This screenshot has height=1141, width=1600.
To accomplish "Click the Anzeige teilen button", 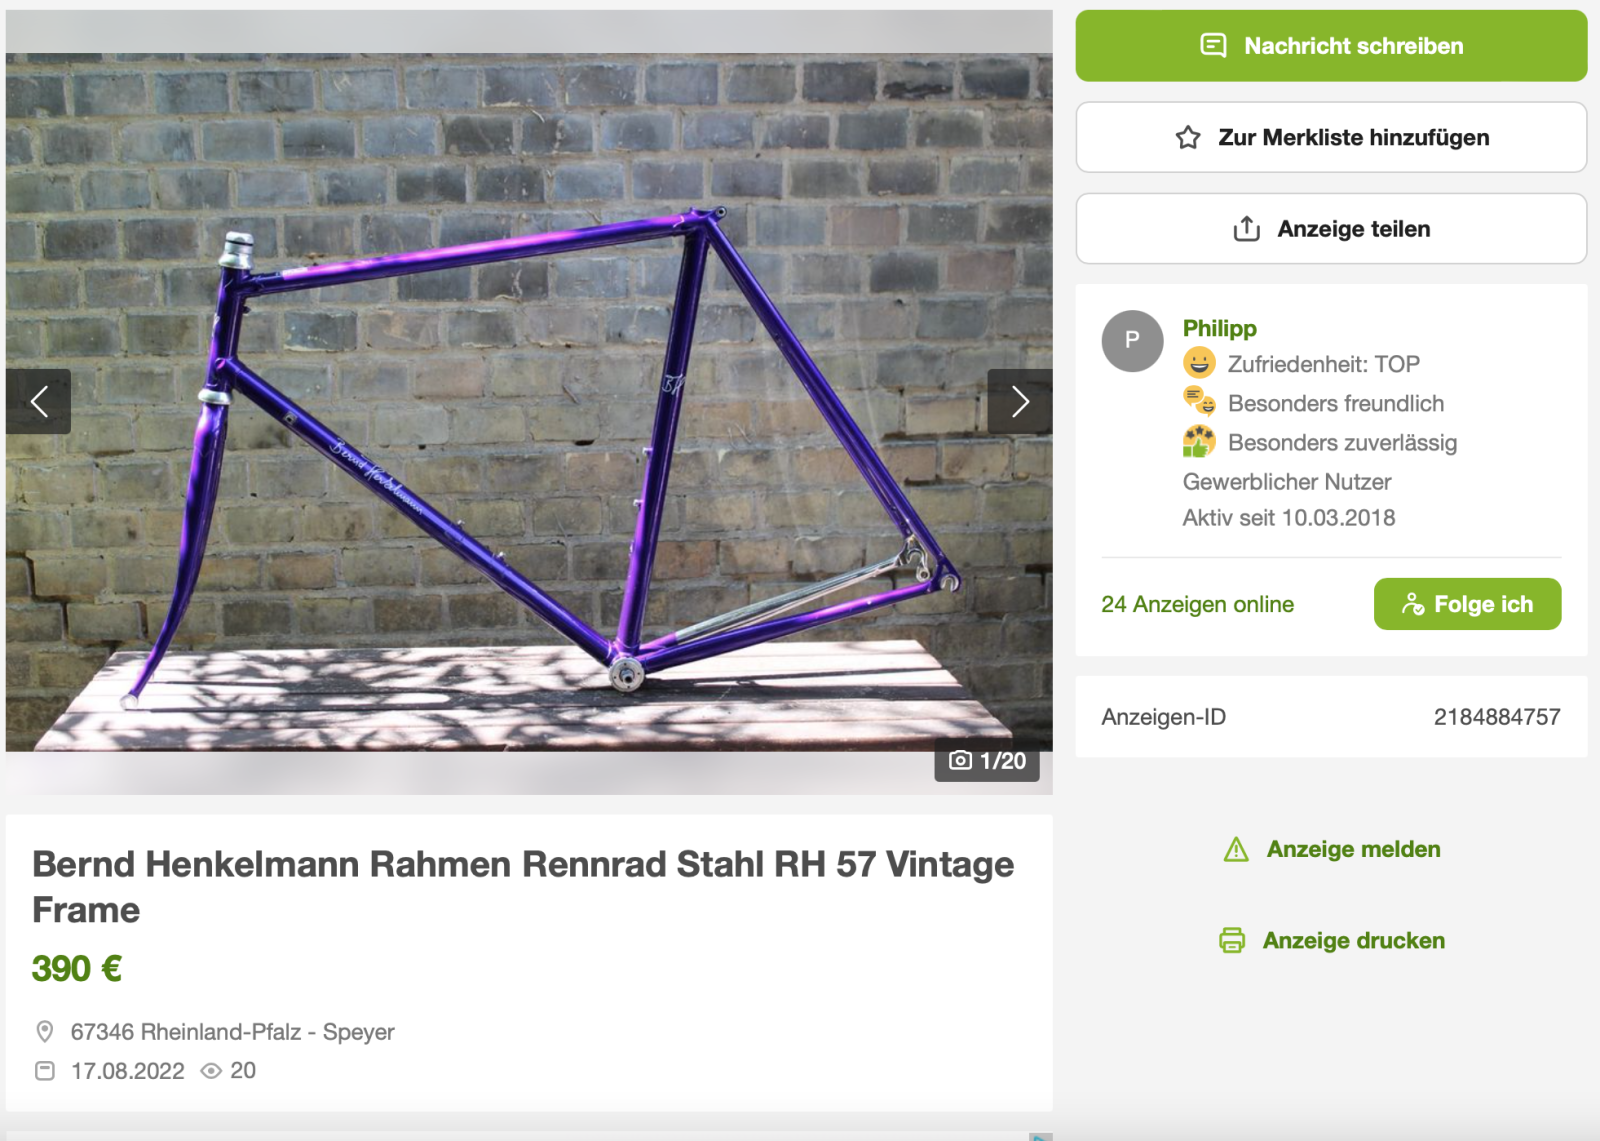I will click(1352, 229).
